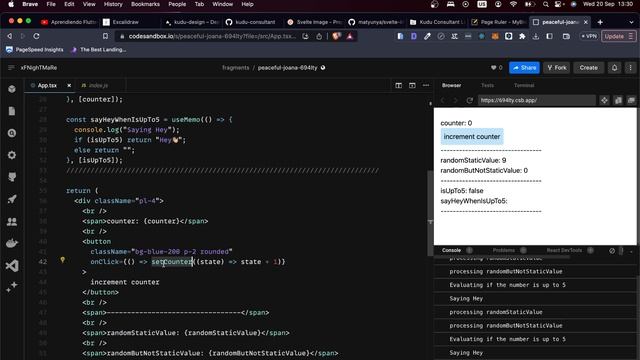Open the GitHub panel in sidebar
Image resolution: width=640 pixels, height=360 pixels.
coord(12,177)
